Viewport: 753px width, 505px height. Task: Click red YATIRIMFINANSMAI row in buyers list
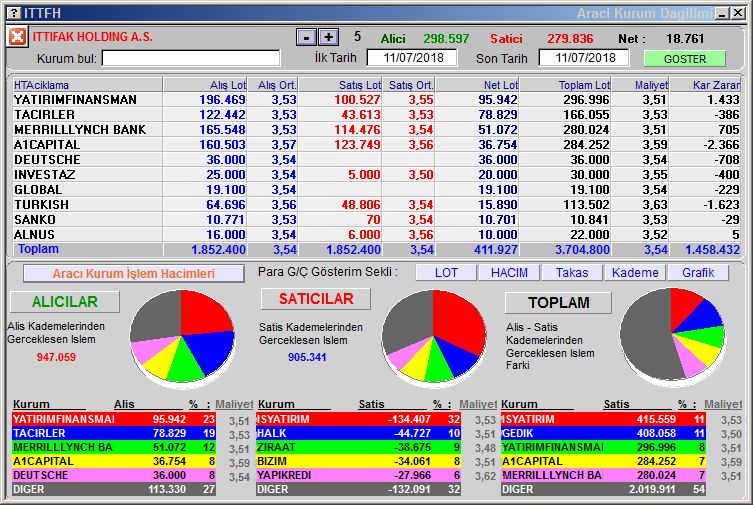(114, 419)
